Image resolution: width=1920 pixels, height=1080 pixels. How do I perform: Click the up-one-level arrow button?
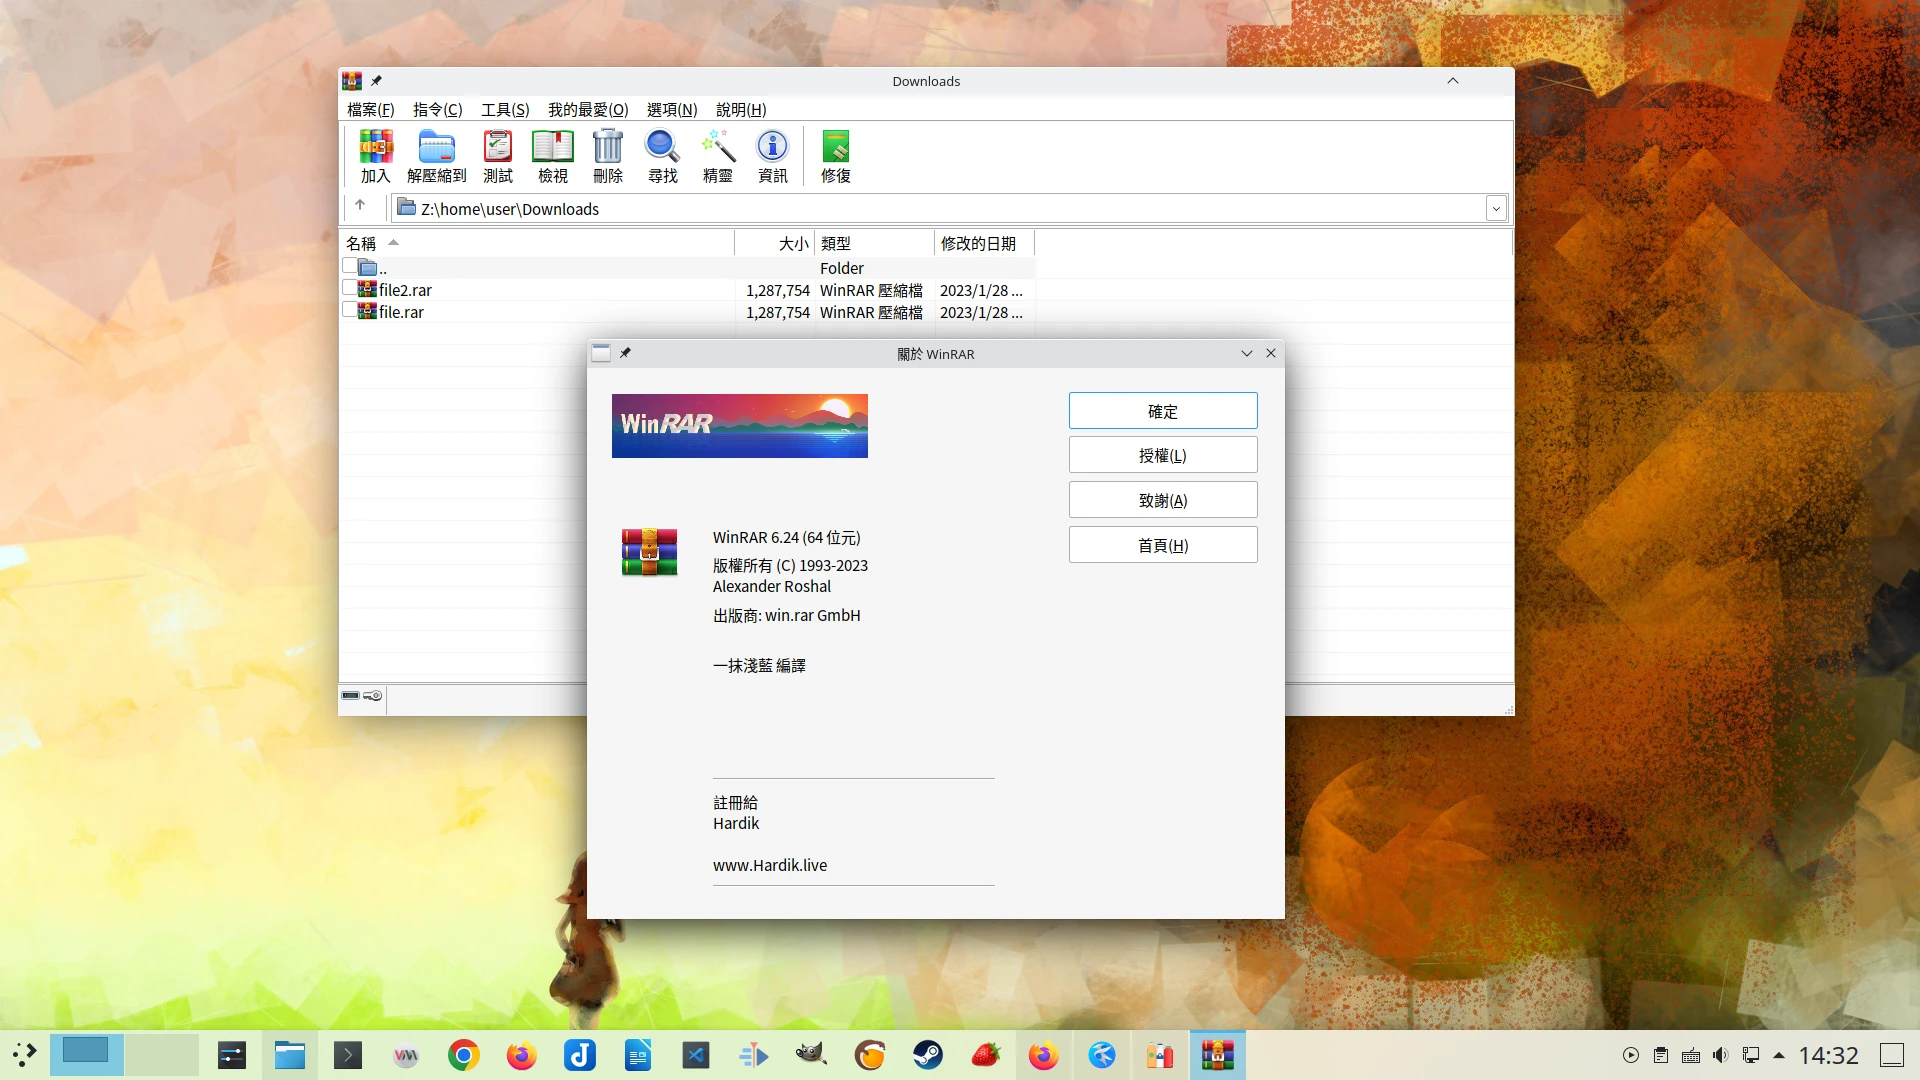[x=360, y=205]
